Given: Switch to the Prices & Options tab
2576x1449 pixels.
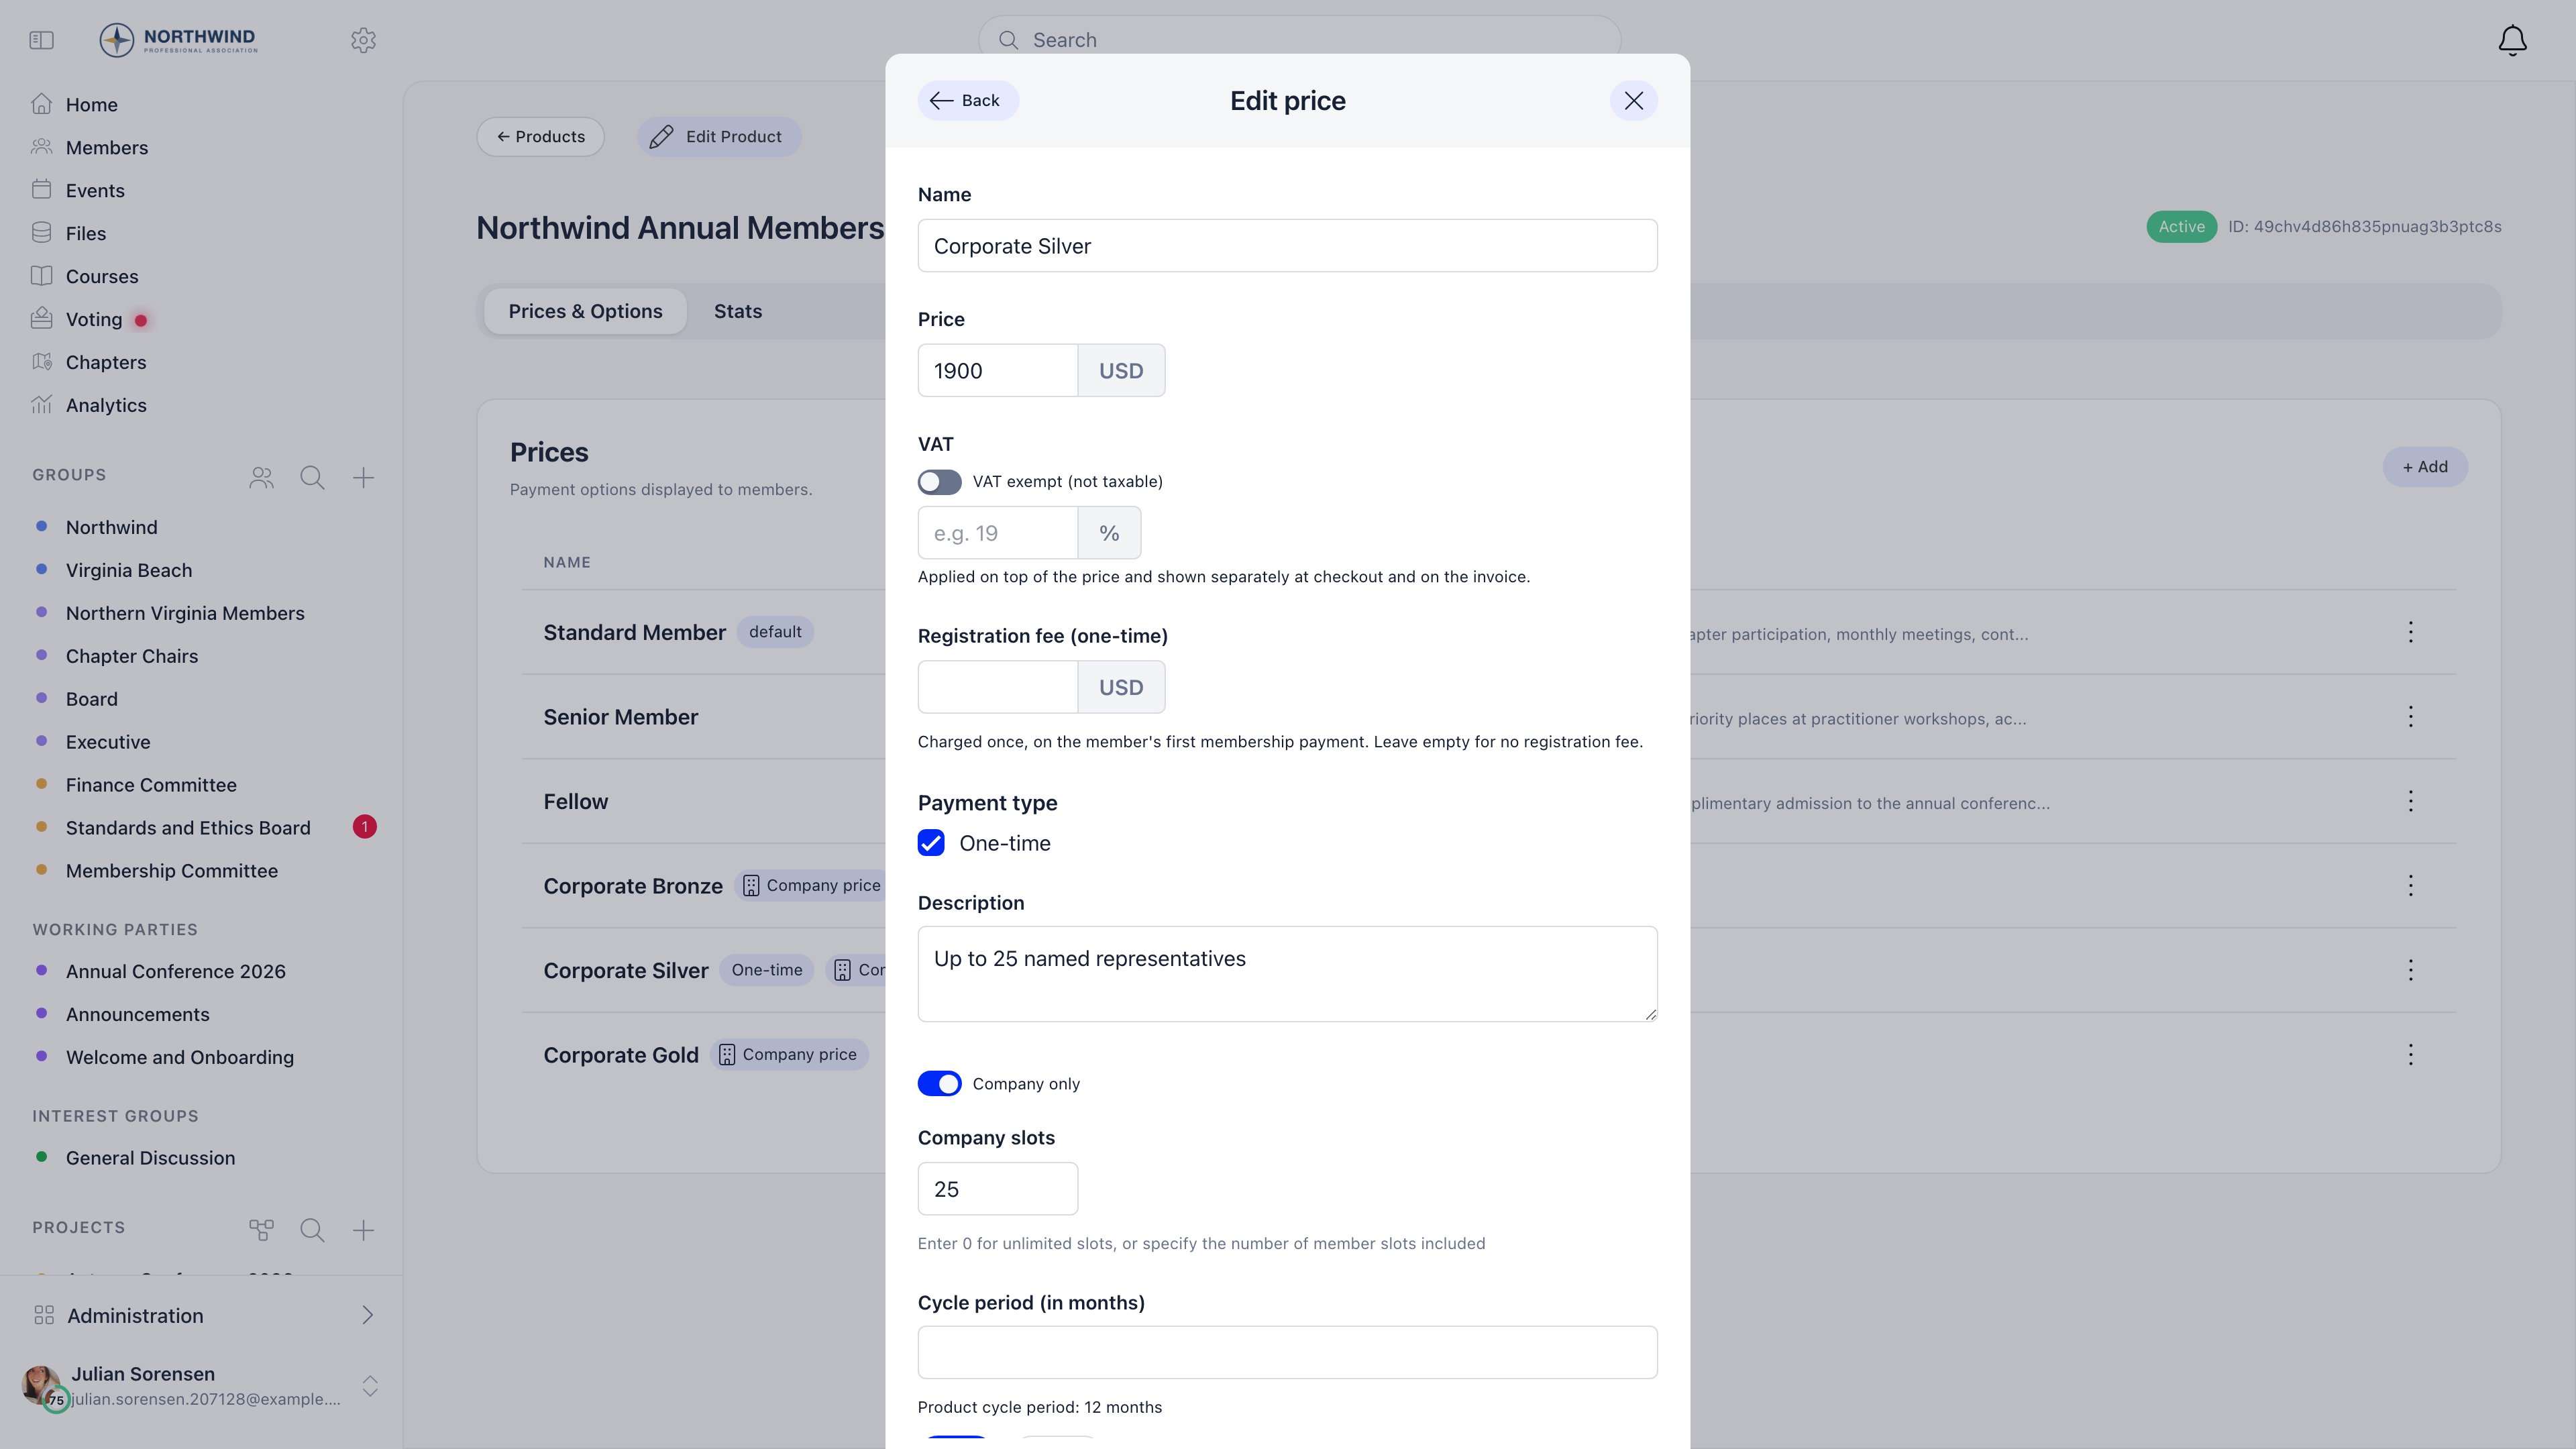Looking at the screenshot, I should point(585,311).
